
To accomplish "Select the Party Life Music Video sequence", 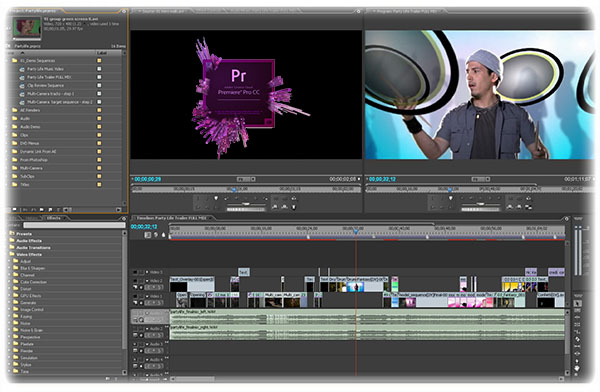I will coord(45,69).
